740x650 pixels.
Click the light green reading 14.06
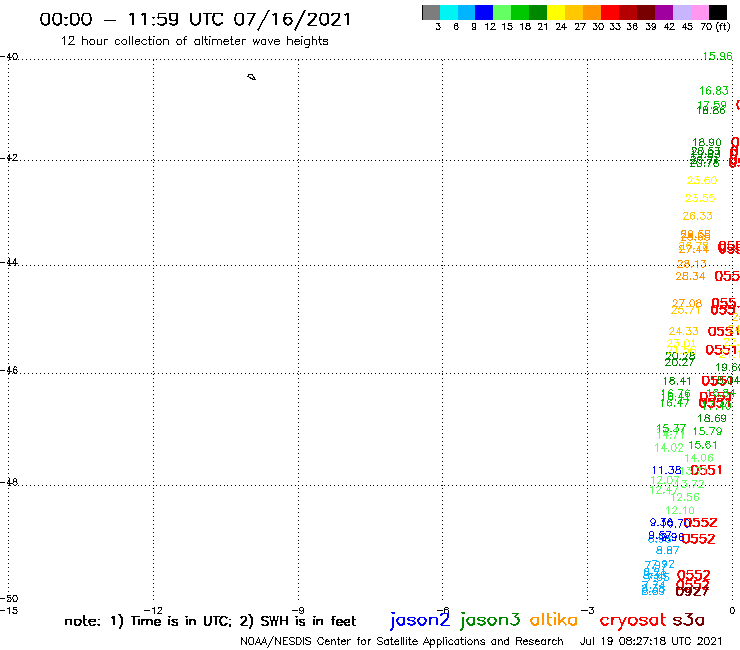[x=698, y=458]
